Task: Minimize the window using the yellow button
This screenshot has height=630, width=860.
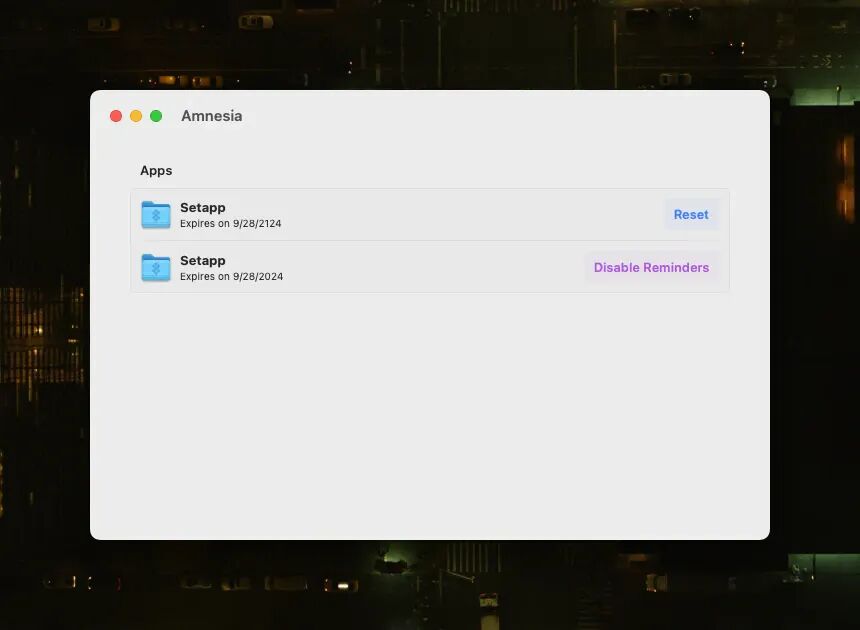Action: (136, 116)
